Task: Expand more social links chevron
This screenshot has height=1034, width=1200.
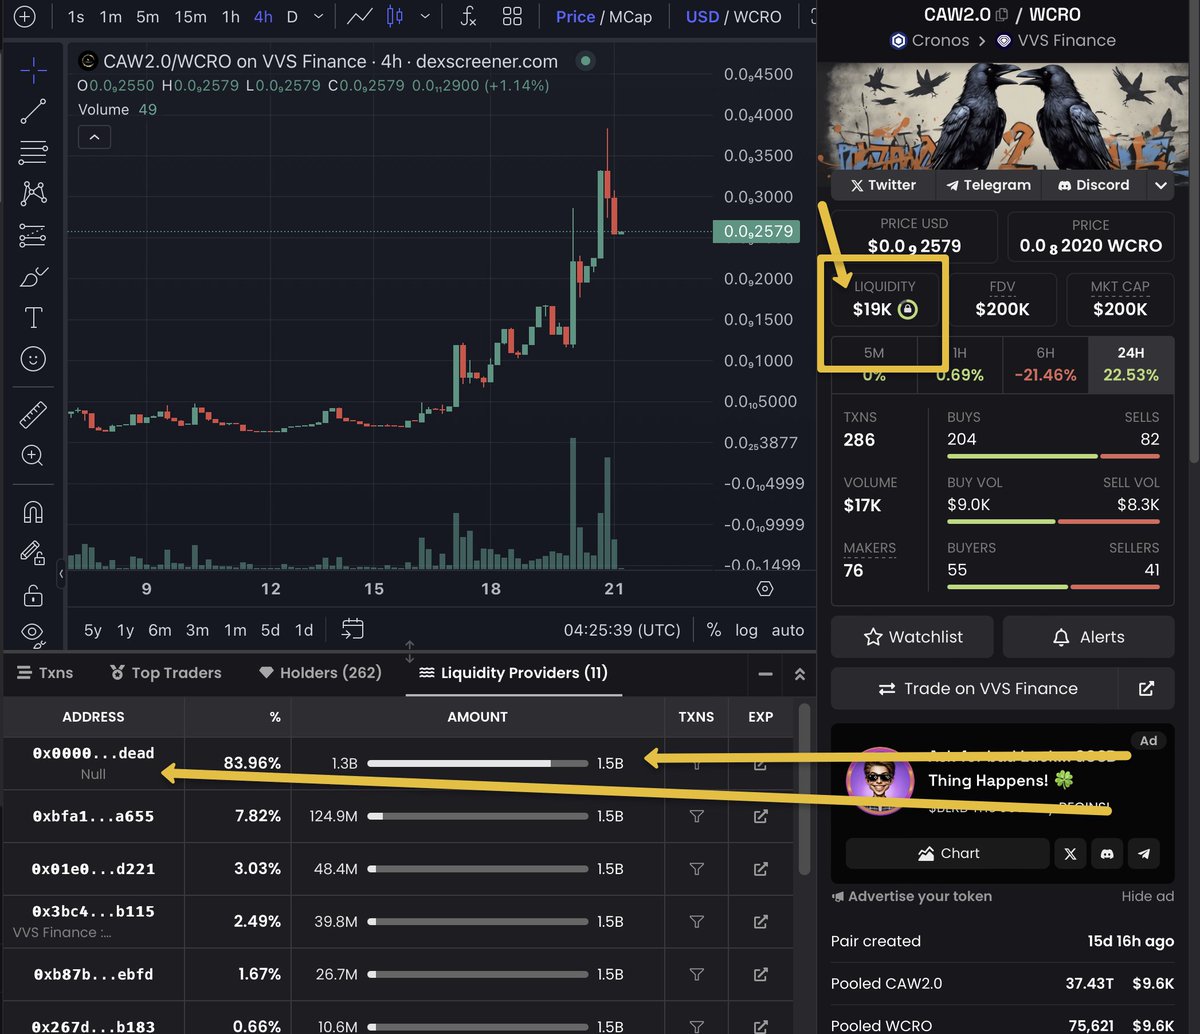Action: [x=1160, y=185]
